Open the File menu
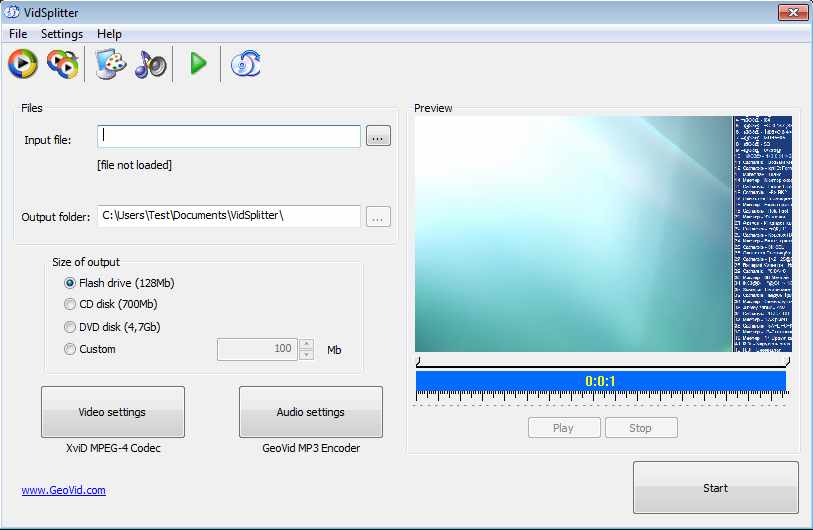The height and width of the screenshot is (530, 813). (18, 34)
